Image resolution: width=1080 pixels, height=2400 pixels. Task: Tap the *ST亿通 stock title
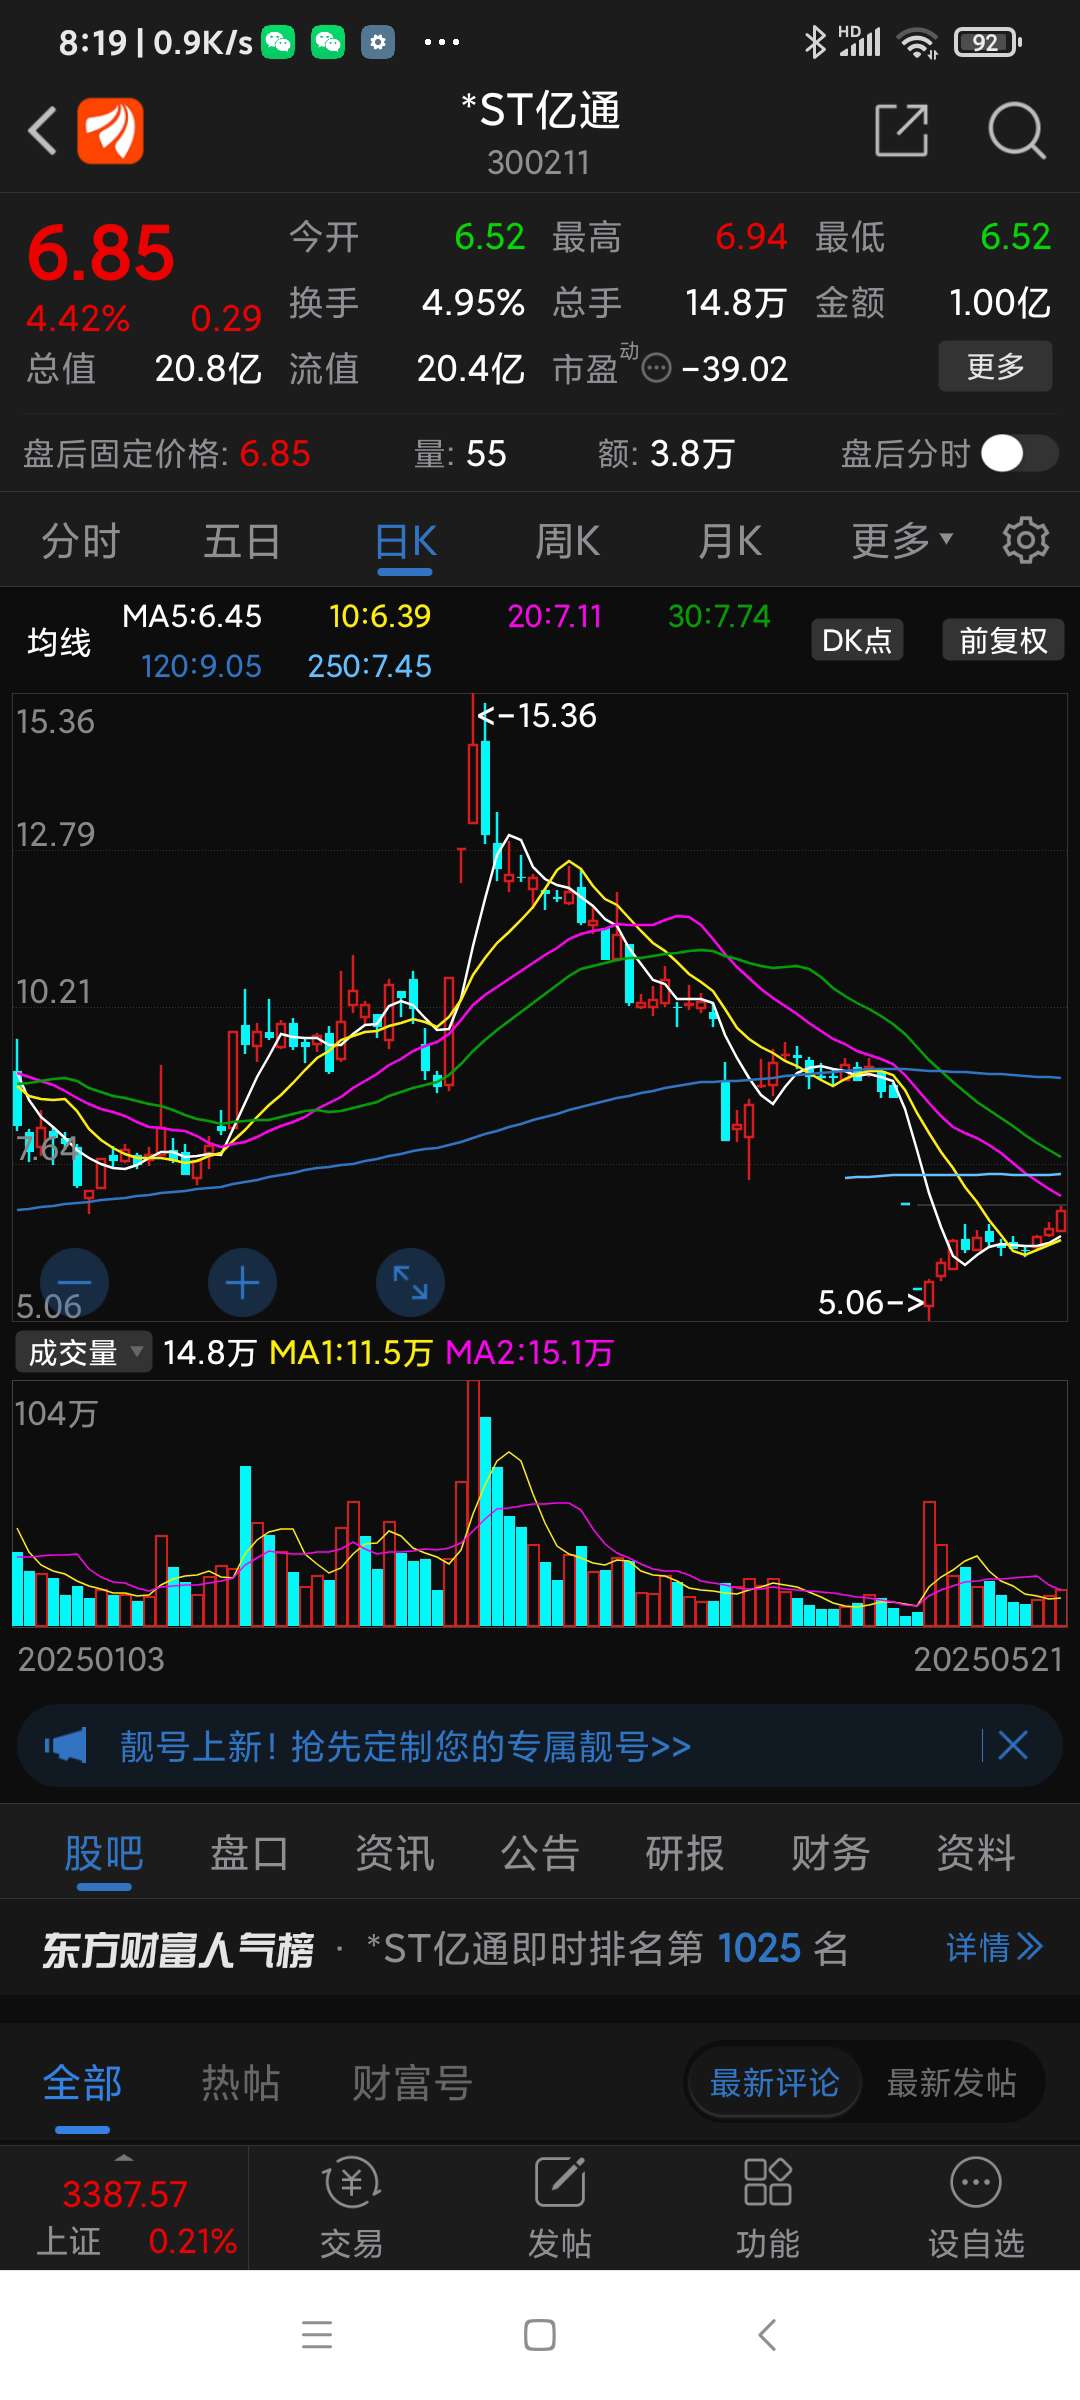coord(540,110)
